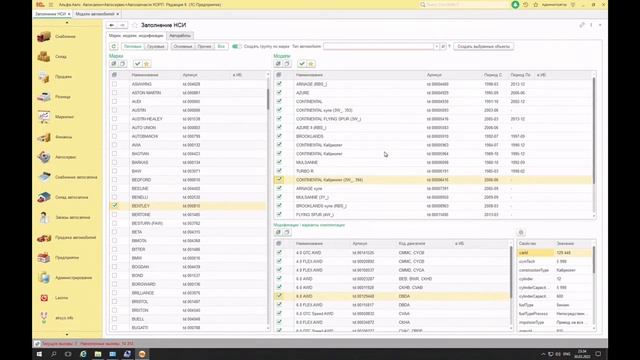Open the Розница section icon
This screenshot has width=640, height=360.
click(x=44, y=97)
